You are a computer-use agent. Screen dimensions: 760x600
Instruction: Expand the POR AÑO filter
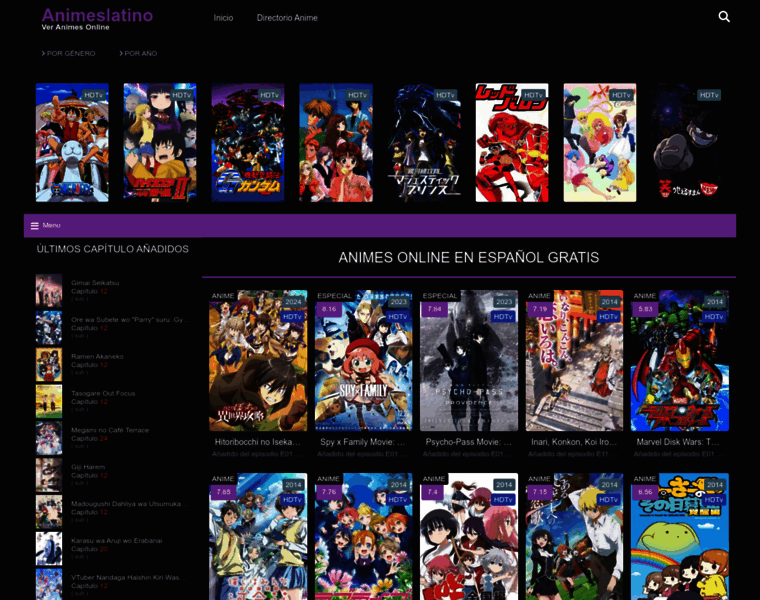138,53
